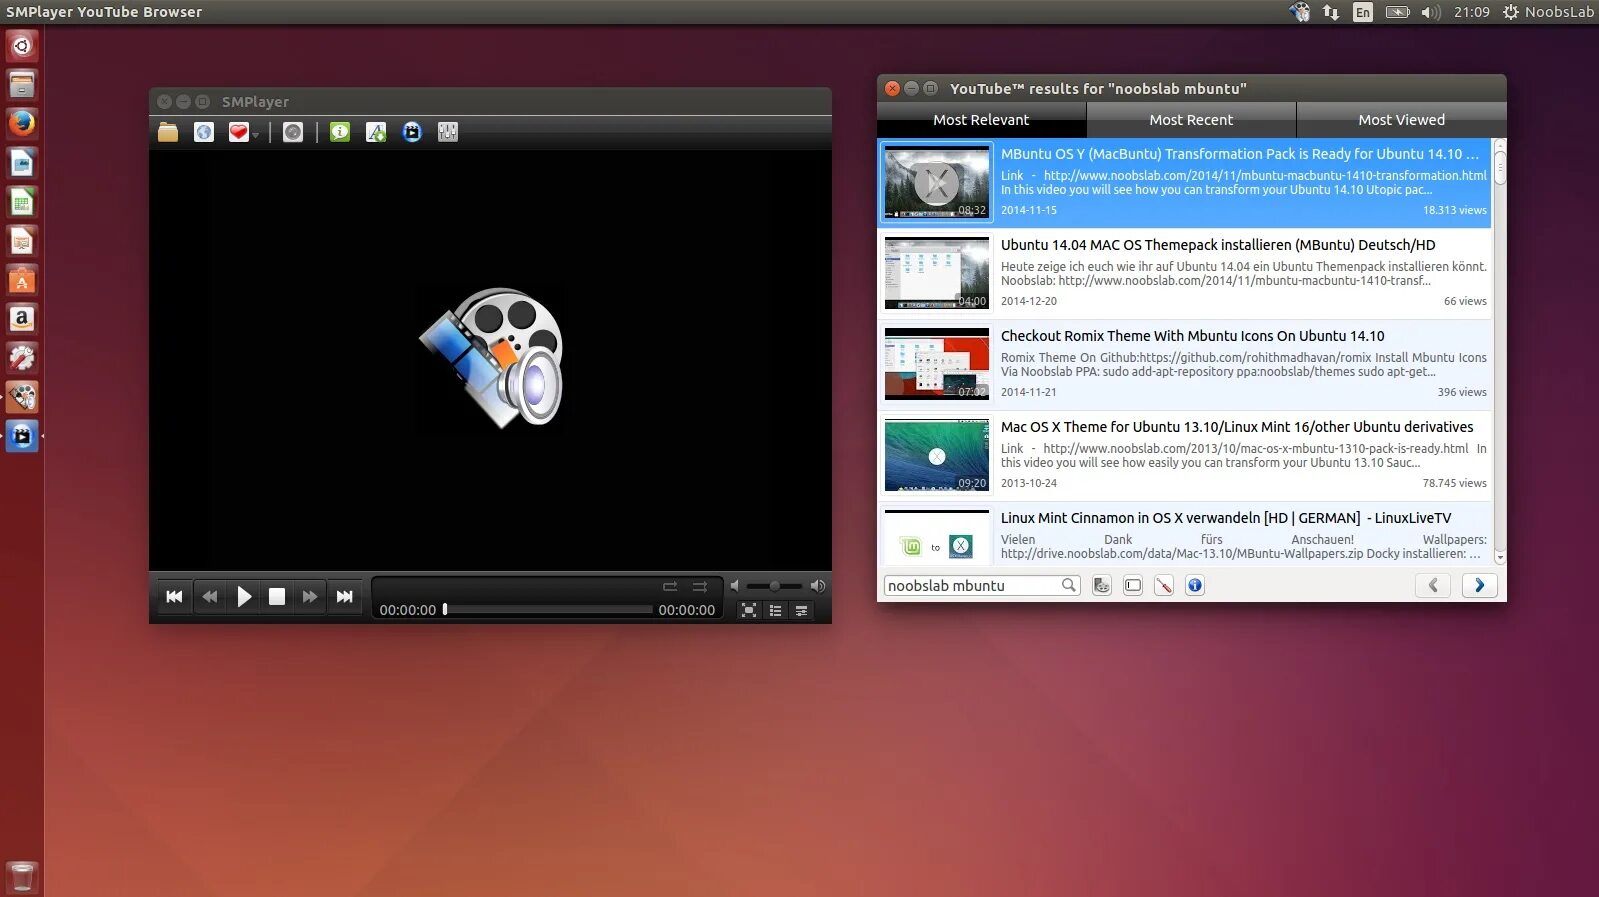1599x897 pixels.
Task: Click the noobslab.com 1410 transformation link text
Action: tap(1265, 175)
